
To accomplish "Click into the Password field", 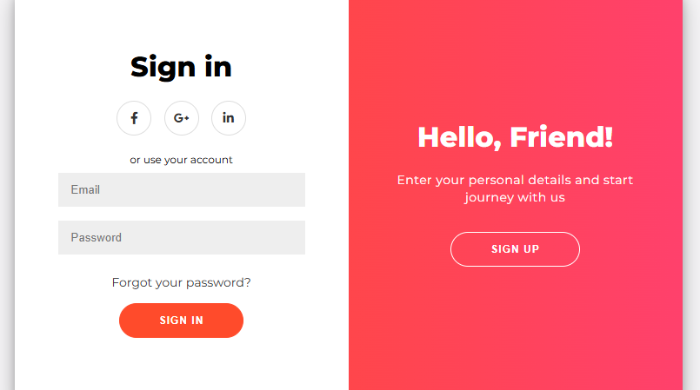I will point(181,237).
